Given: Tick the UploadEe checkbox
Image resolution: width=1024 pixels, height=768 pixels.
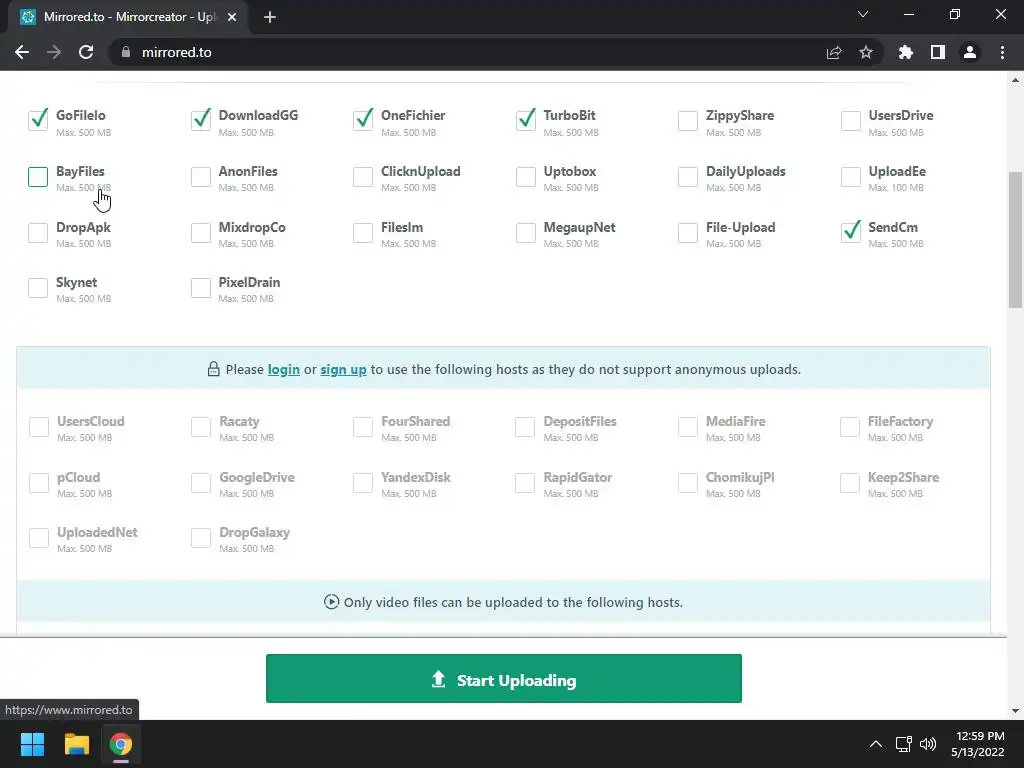Looking at the screenshot, I should tap(850, 176).
